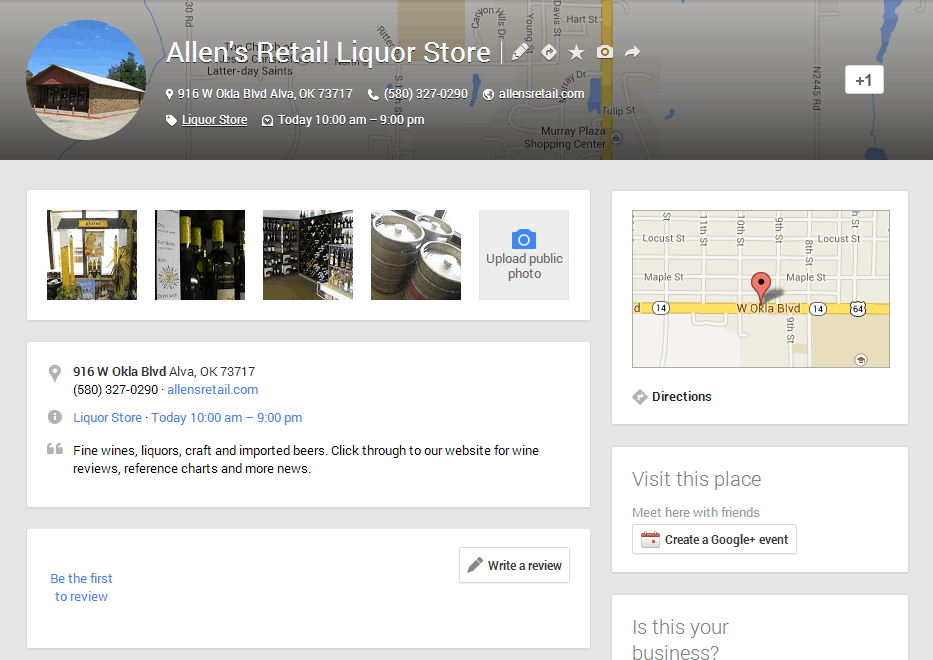Open allensretail.com website link

(212, 389)
